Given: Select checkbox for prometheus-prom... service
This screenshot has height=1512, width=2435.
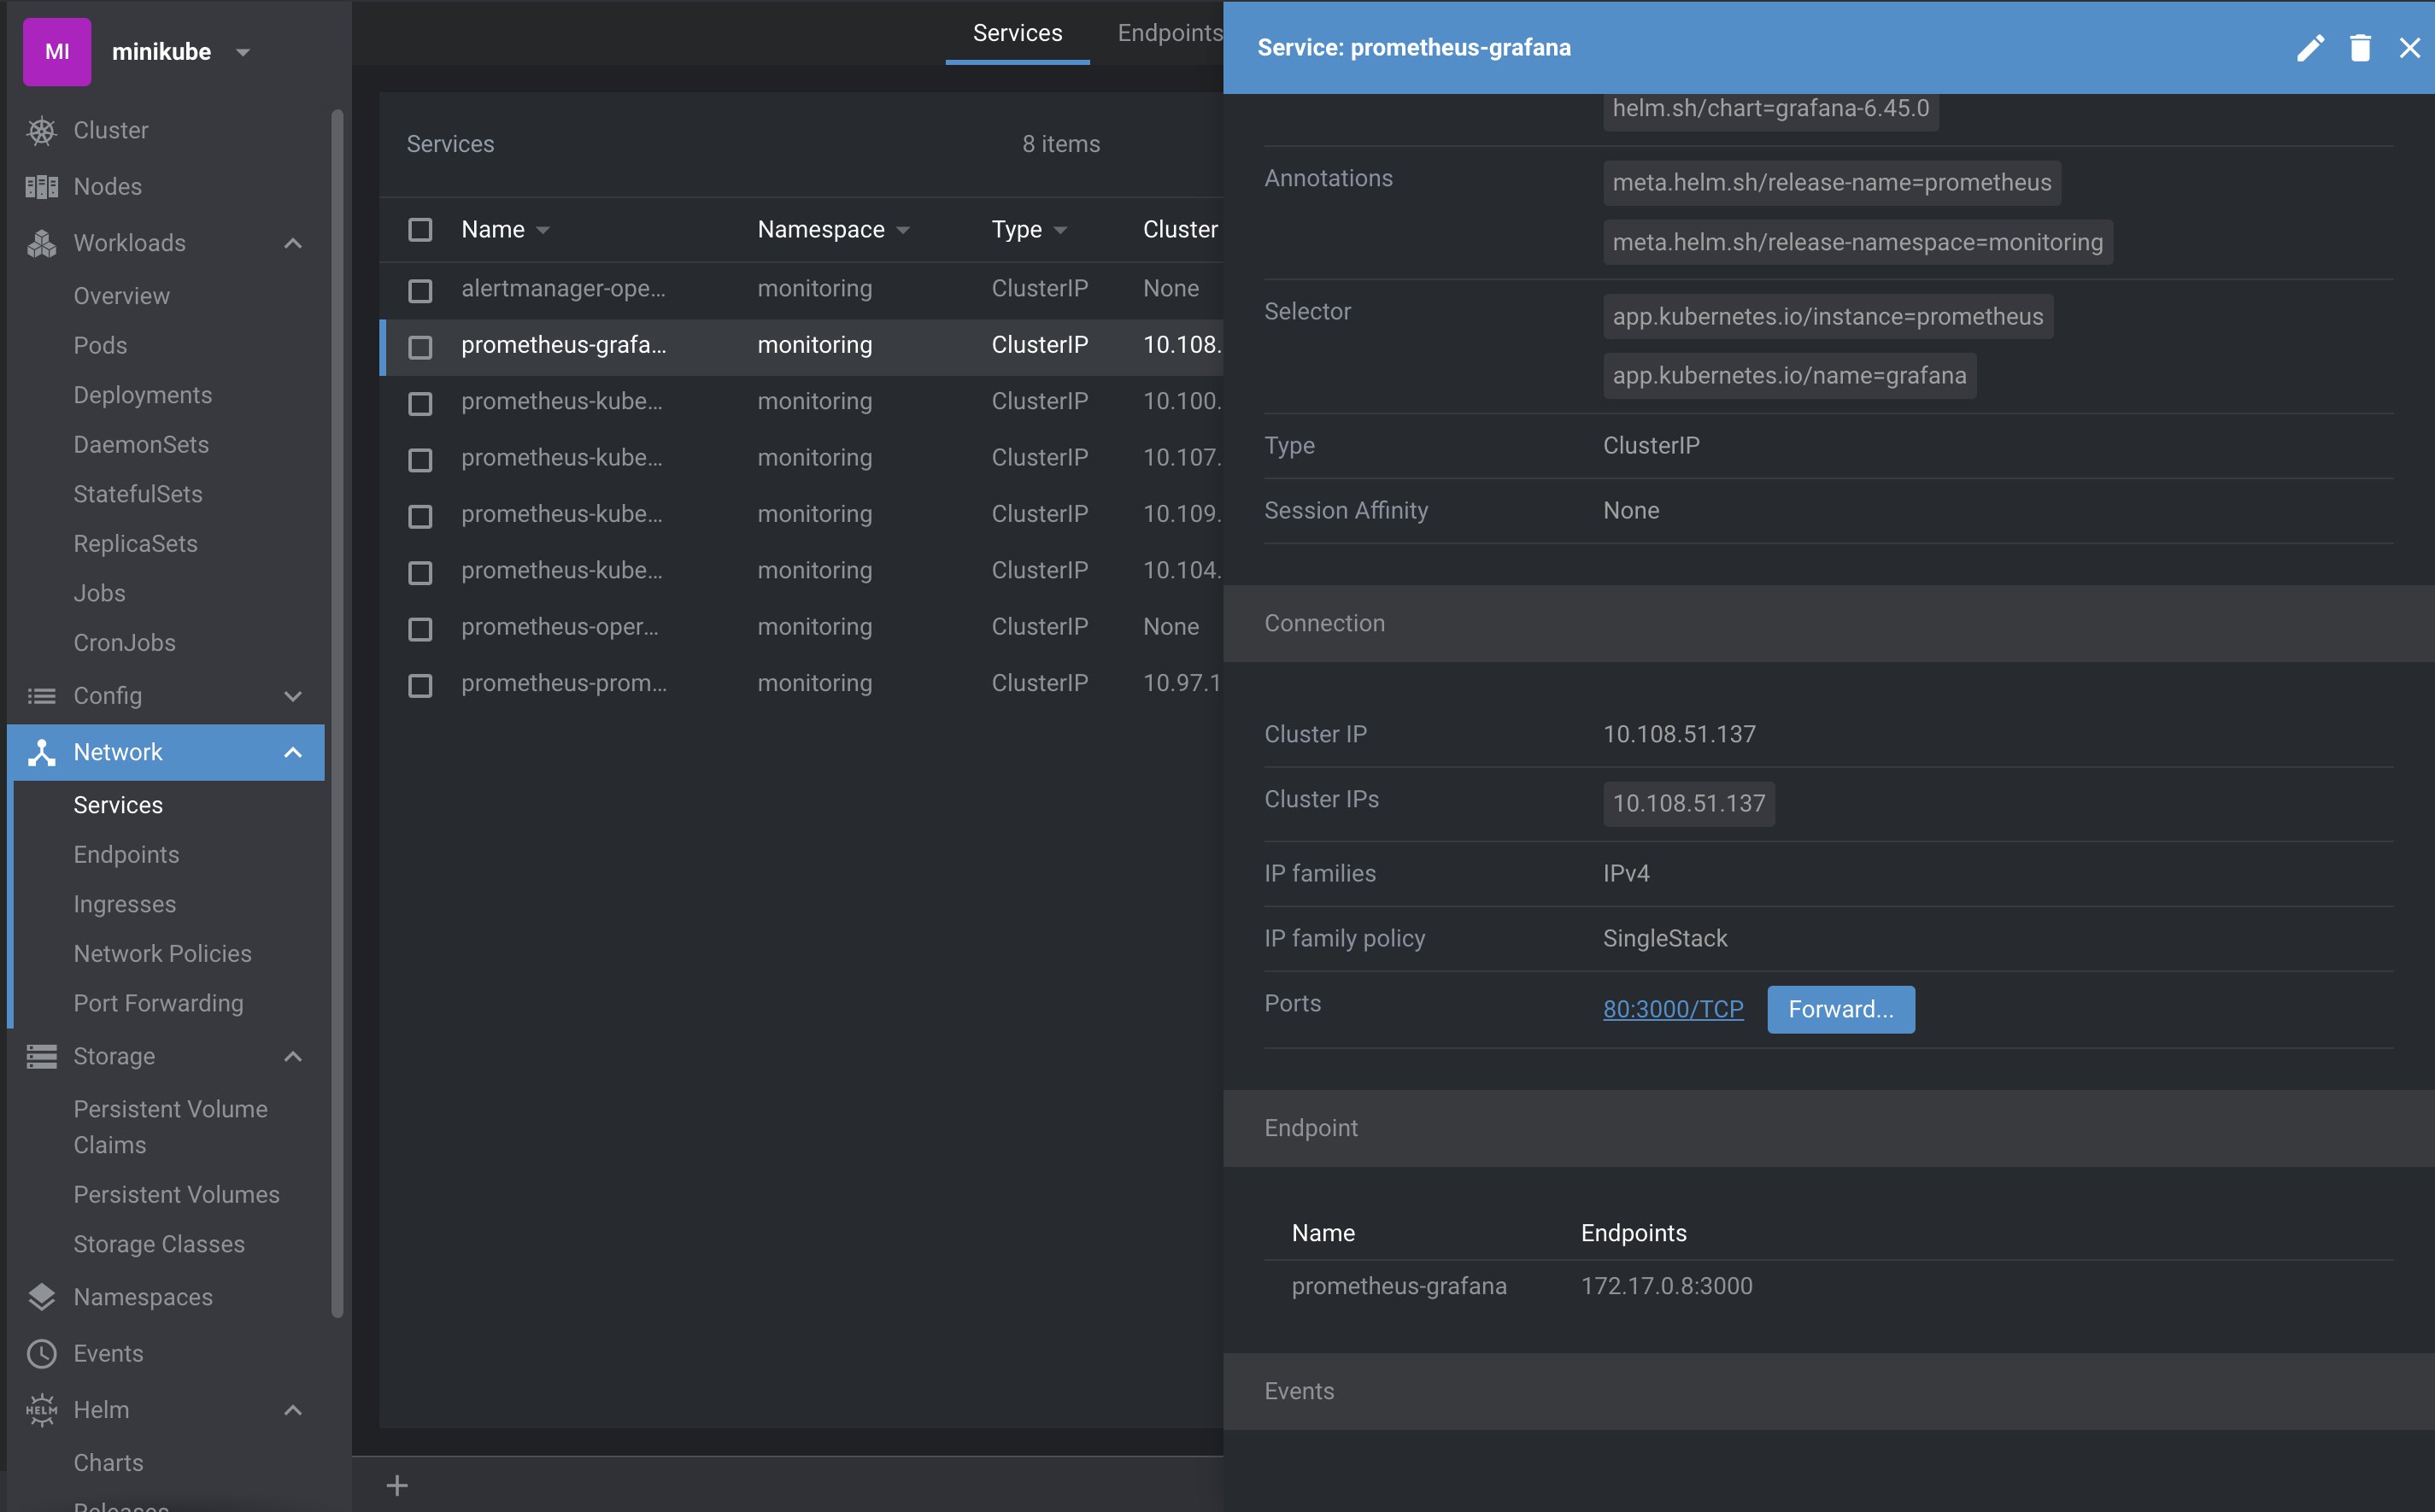Looking at the screenshot, I should click(x=420, y=685).
